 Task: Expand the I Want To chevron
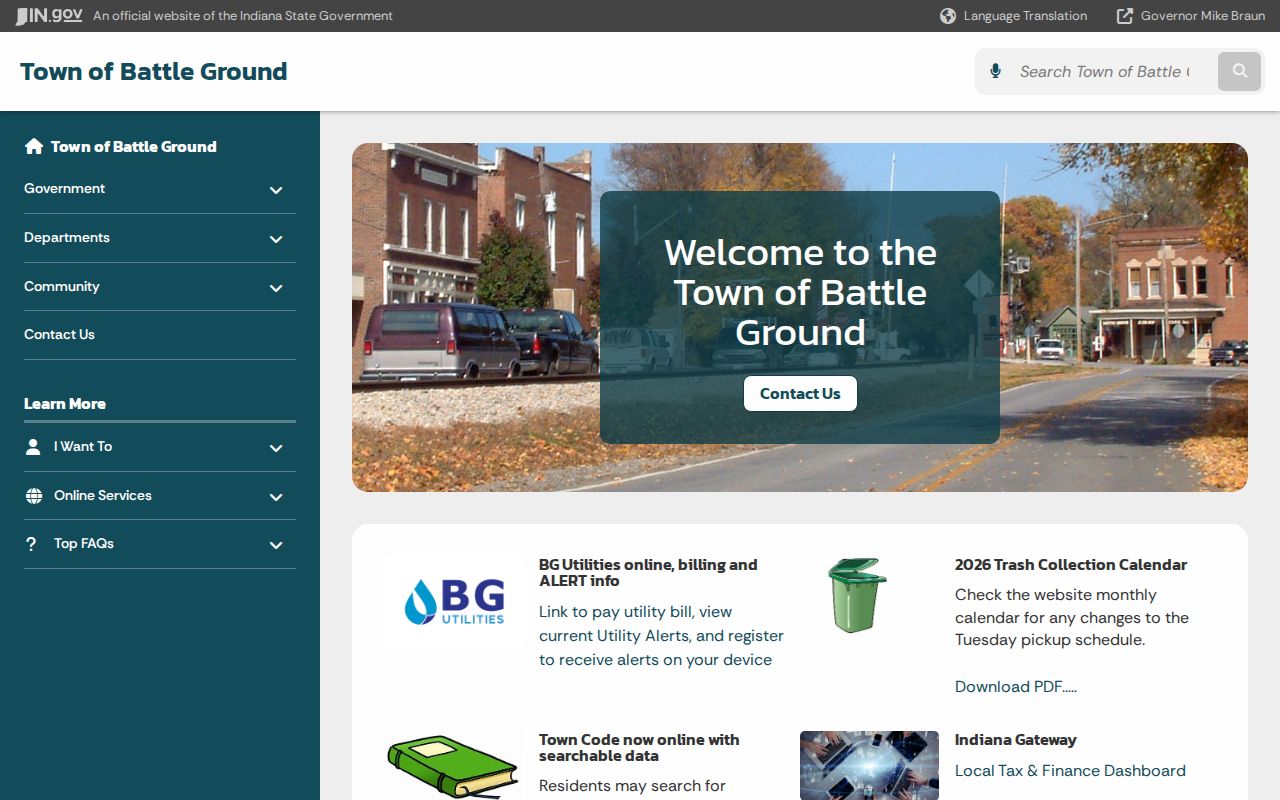pos(276,448)
